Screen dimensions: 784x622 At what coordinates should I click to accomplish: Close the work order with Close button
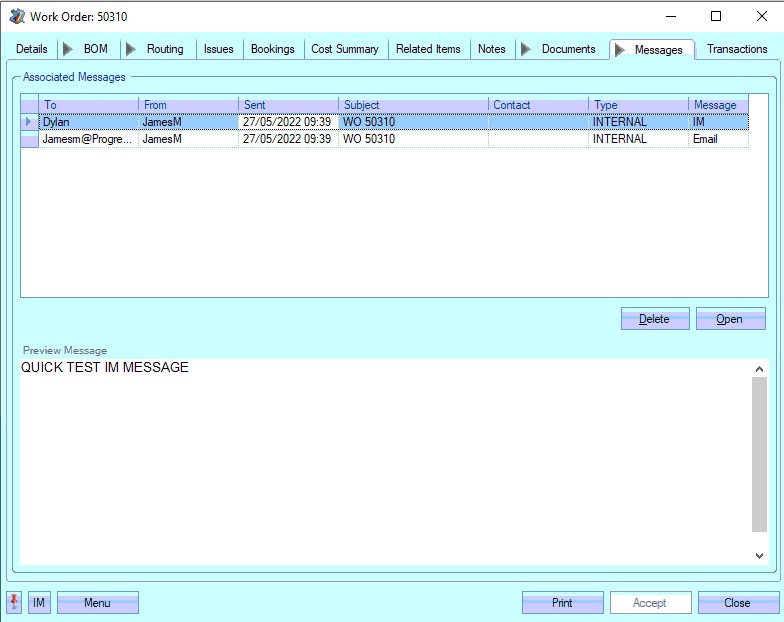click(x=737, y=603)
